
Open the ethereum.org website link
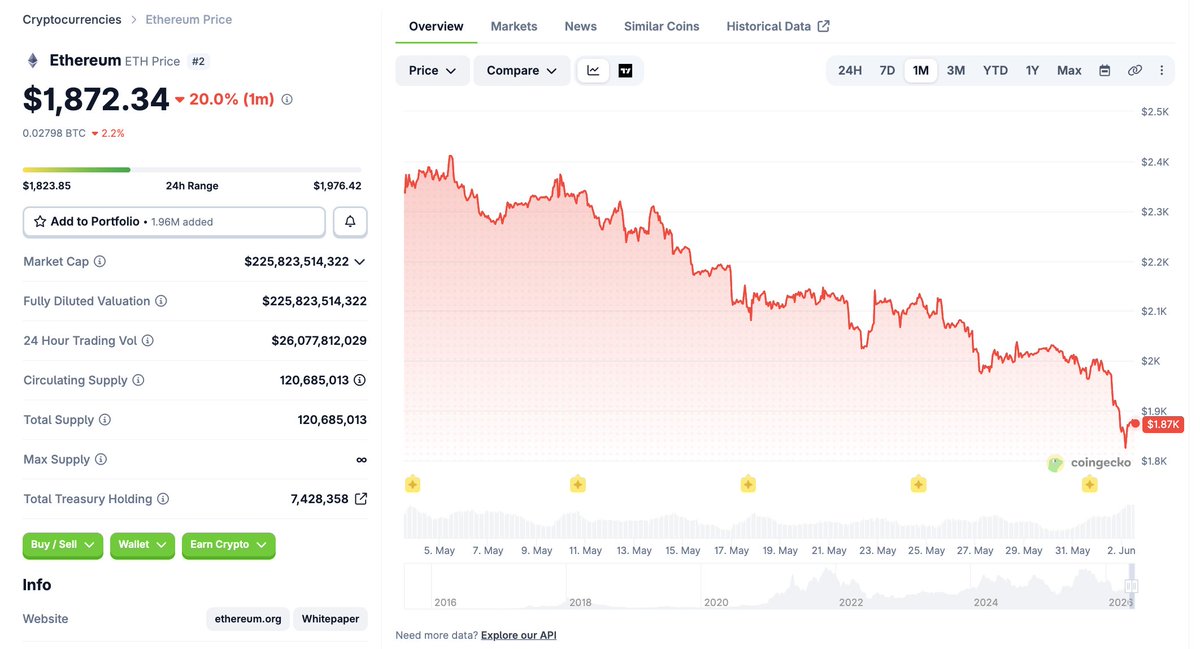click(248, 619)
